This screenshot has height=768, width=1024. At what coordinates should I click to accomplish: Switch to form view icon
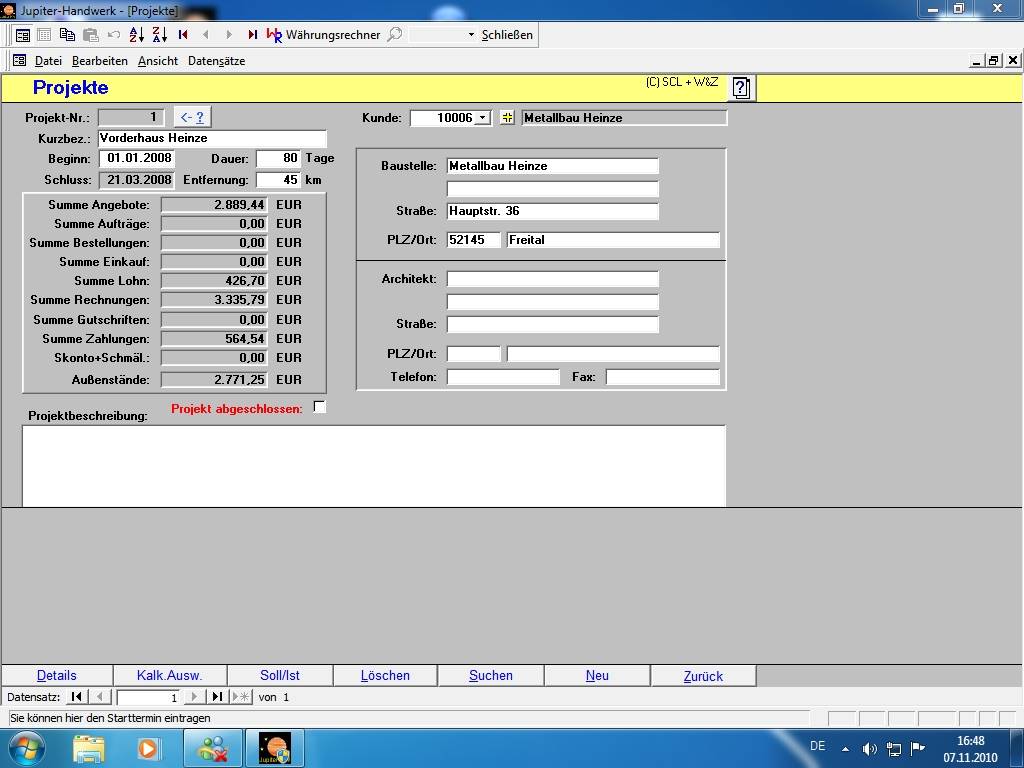pyautogui.click(x=22, y=34)
